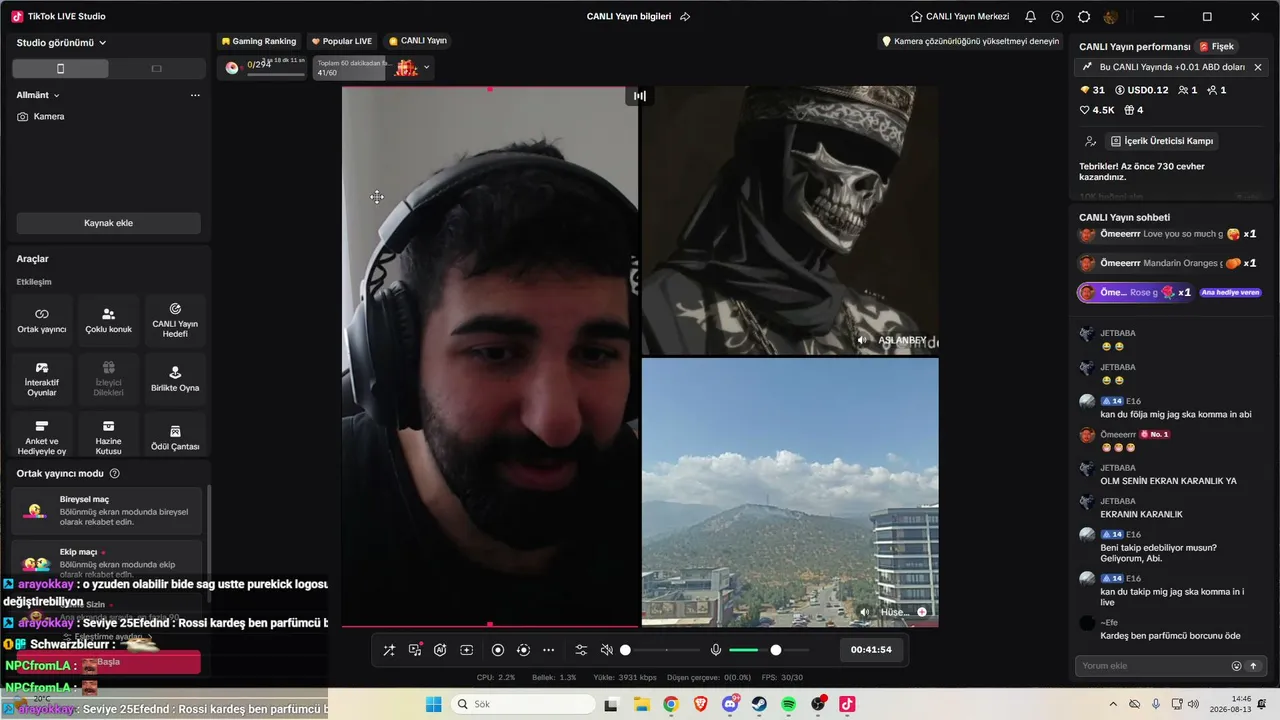1280x720 pixels.
Task: Click the Kaynak ekle button
Action: [108, 223]
